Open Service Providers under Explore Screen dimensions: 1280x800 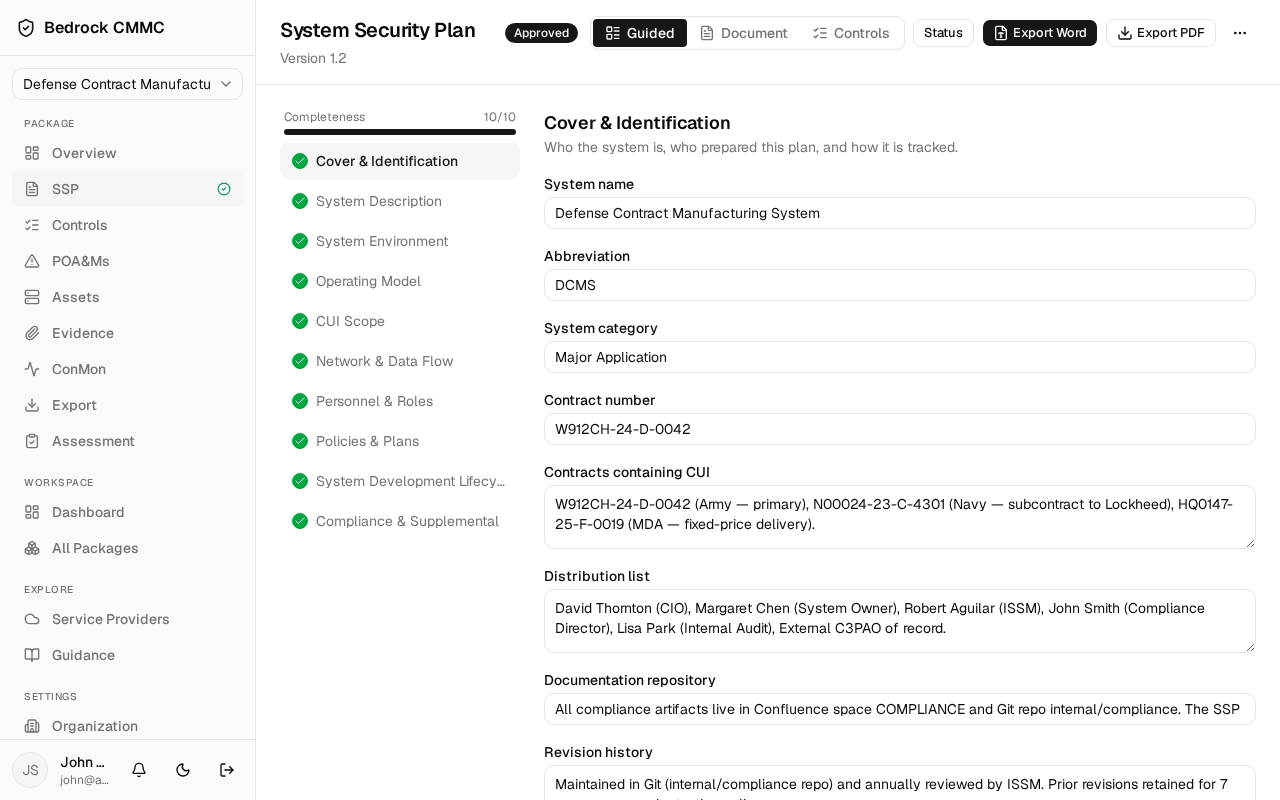tap(127, 619)
